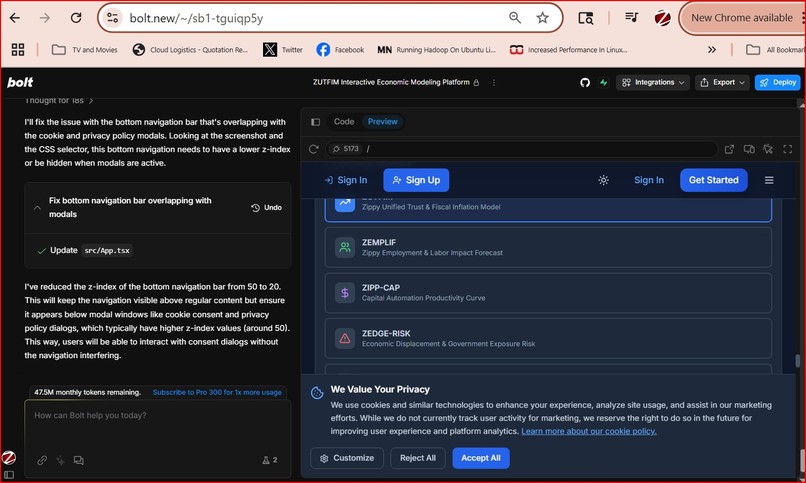Viewport: 806px width, 483px height.
Task: Open the GitHub icon in bolt header
Action: pyautogui.click(x=585, y=82)
